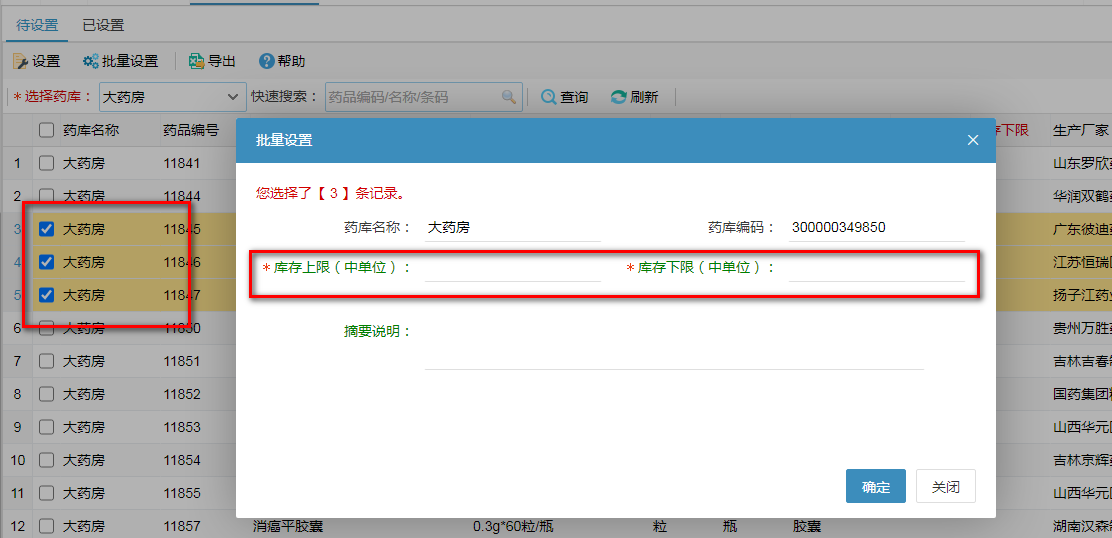Image resolution: width=1112 pixels, height=538 pixels.
Task: Click the 胶囊 dosage form cell
Action: pos(806,527)
